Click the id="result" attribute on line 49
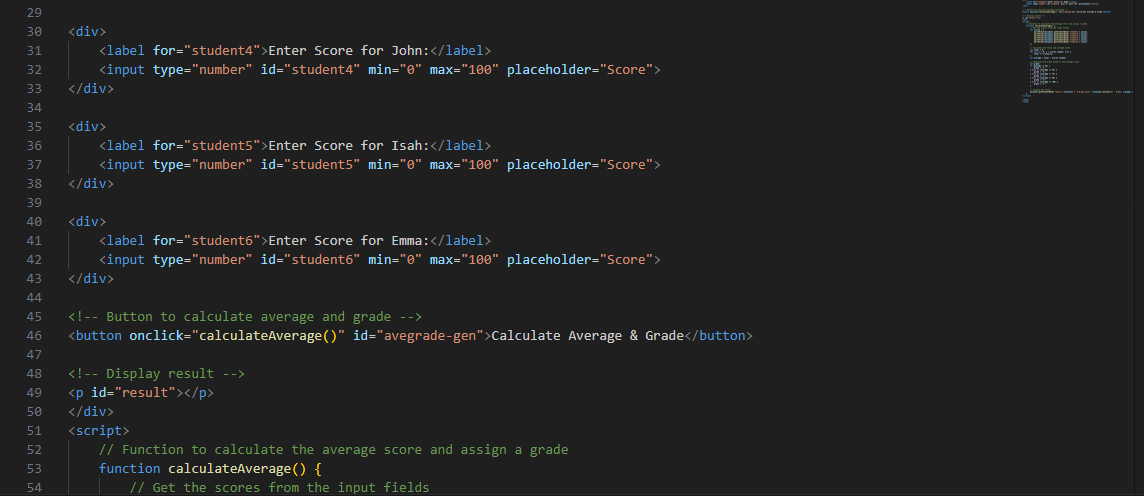The image size is (1144, 496). point(135,392)
